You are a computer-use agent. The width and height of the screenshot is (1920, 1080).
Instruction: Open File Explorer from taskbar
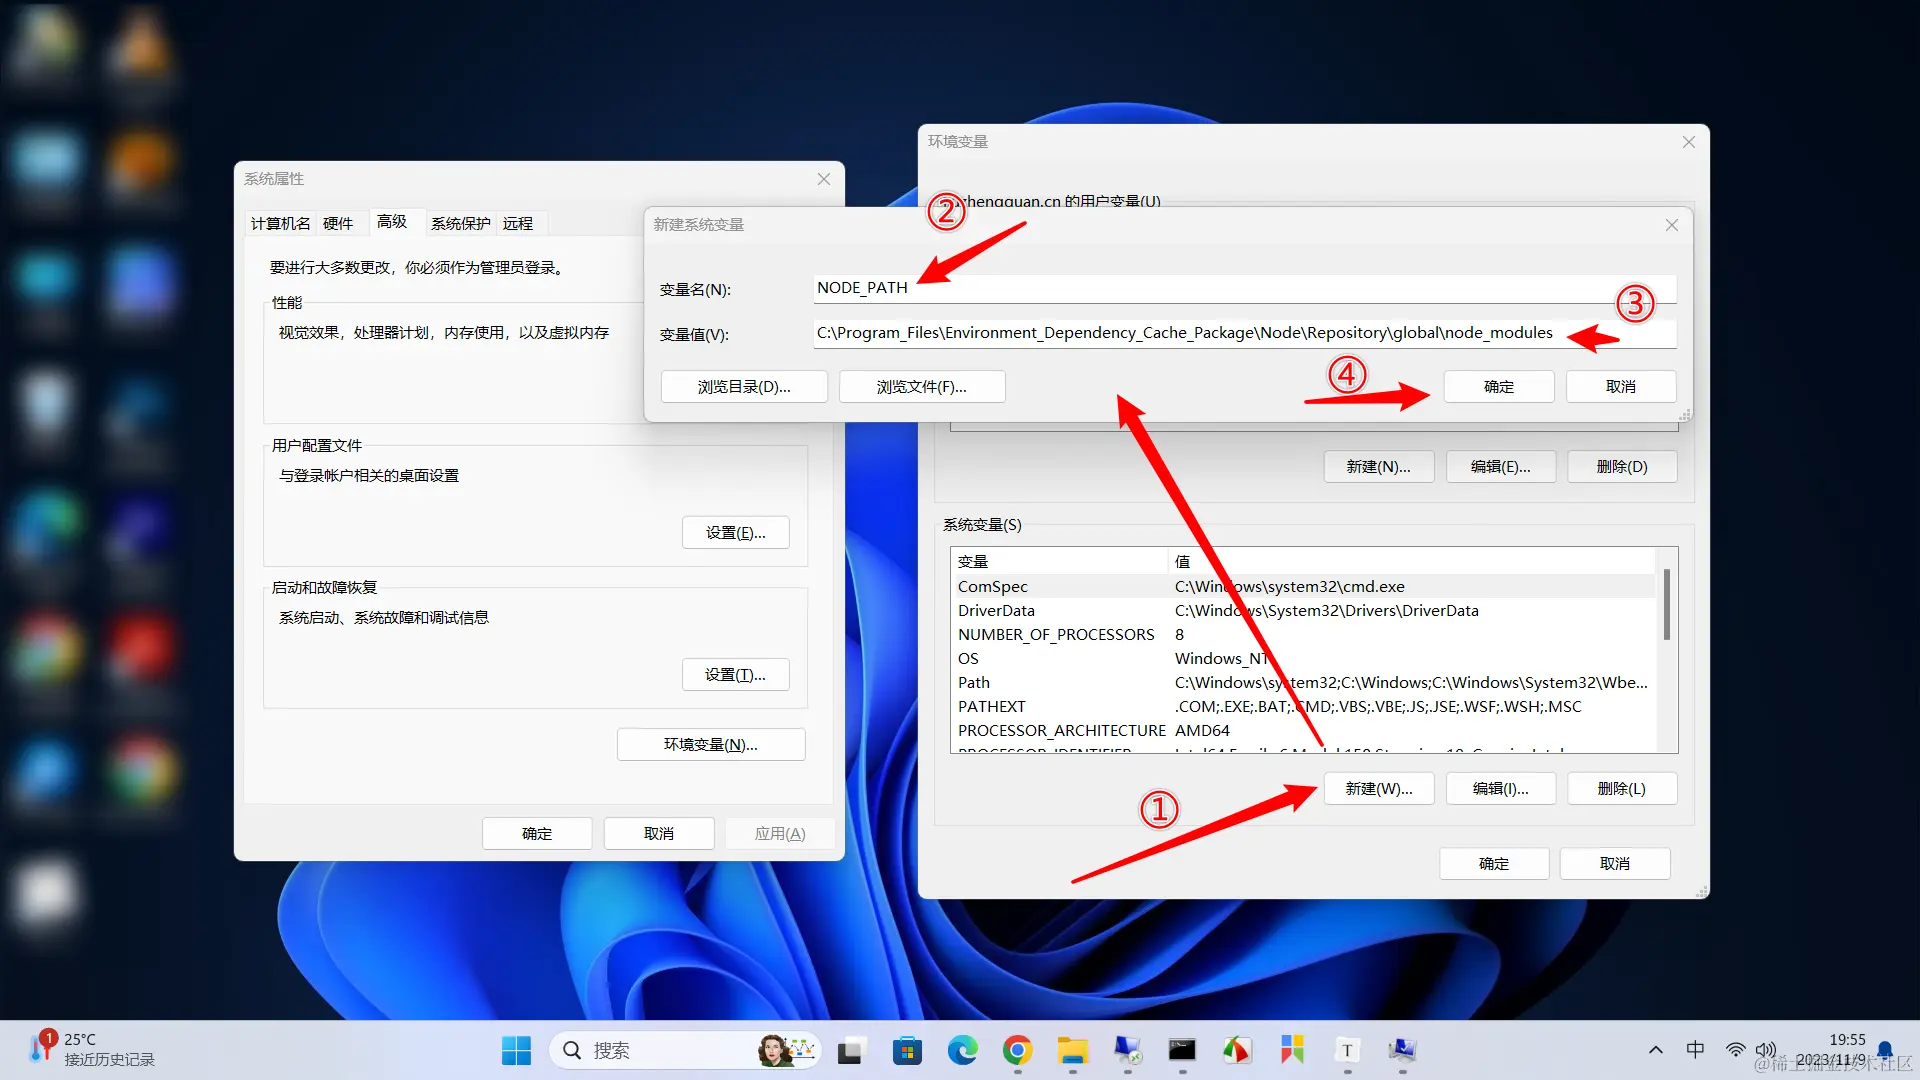pos(1072,1050)
